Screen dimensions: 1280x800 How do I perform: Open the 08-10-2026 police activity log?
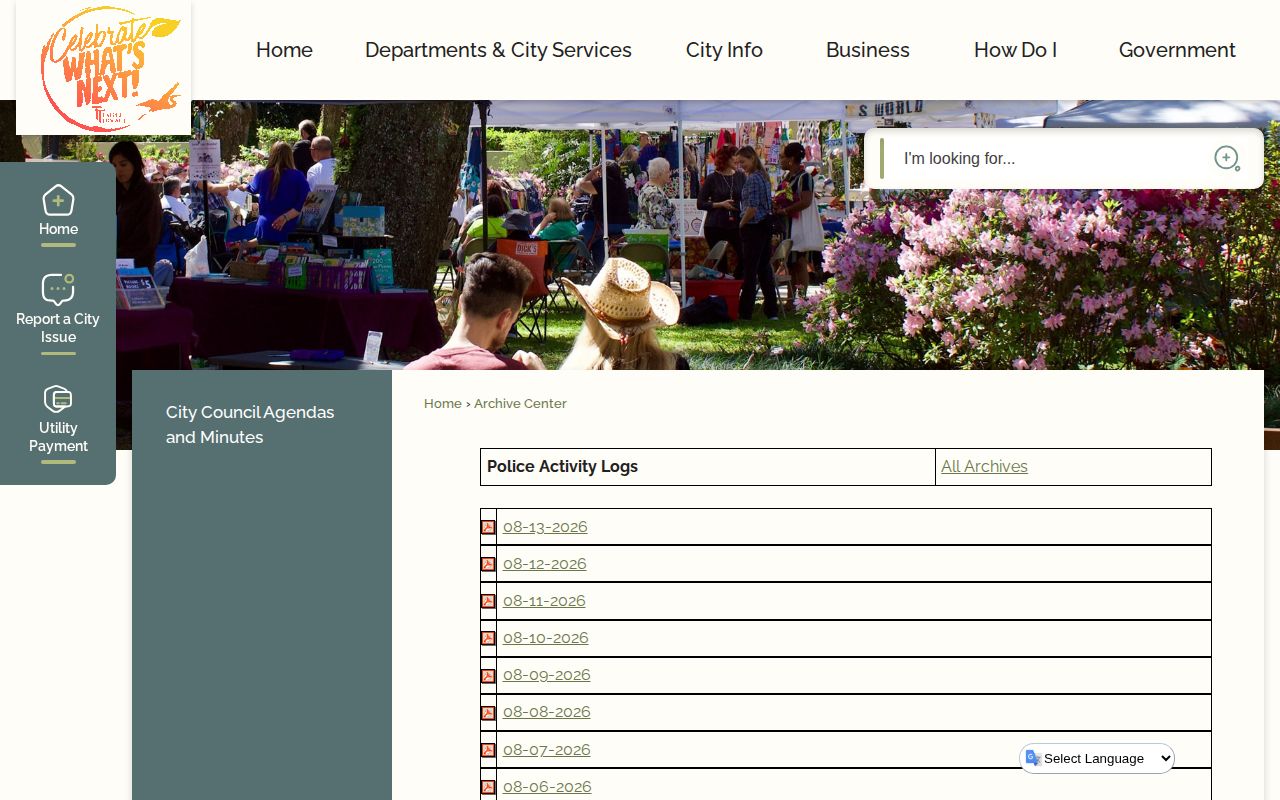[x=546, y=638]
